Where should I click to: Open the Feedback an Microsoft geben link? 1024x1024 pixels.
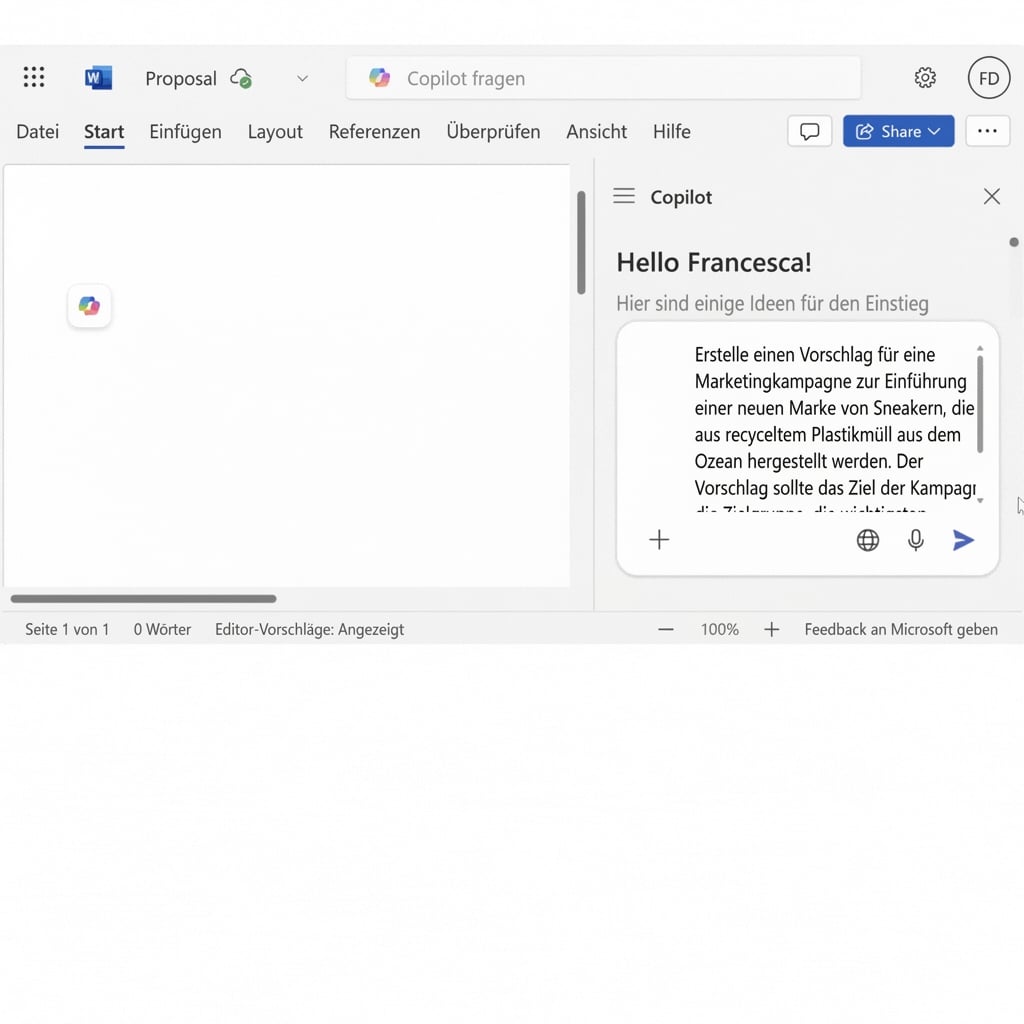[900, 629]
